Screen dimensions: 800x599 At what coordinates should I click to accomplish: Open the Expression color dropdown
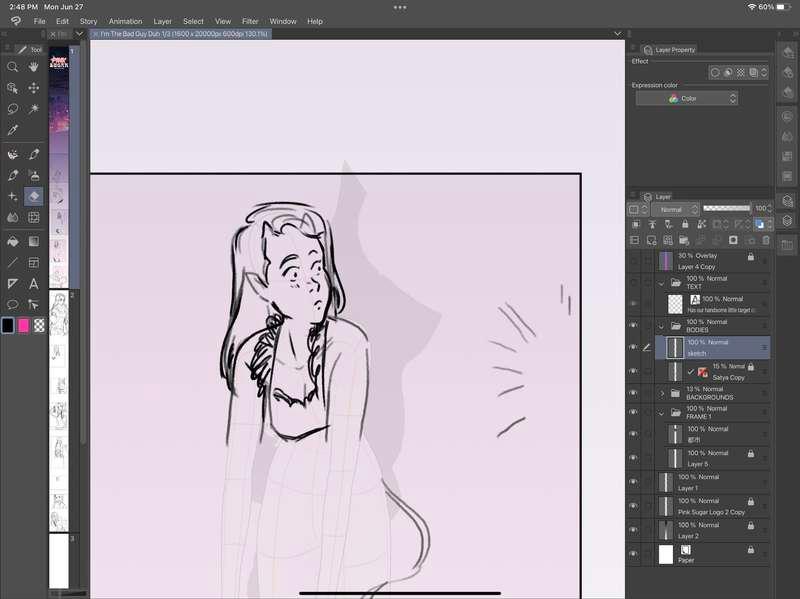pos(687,98)
